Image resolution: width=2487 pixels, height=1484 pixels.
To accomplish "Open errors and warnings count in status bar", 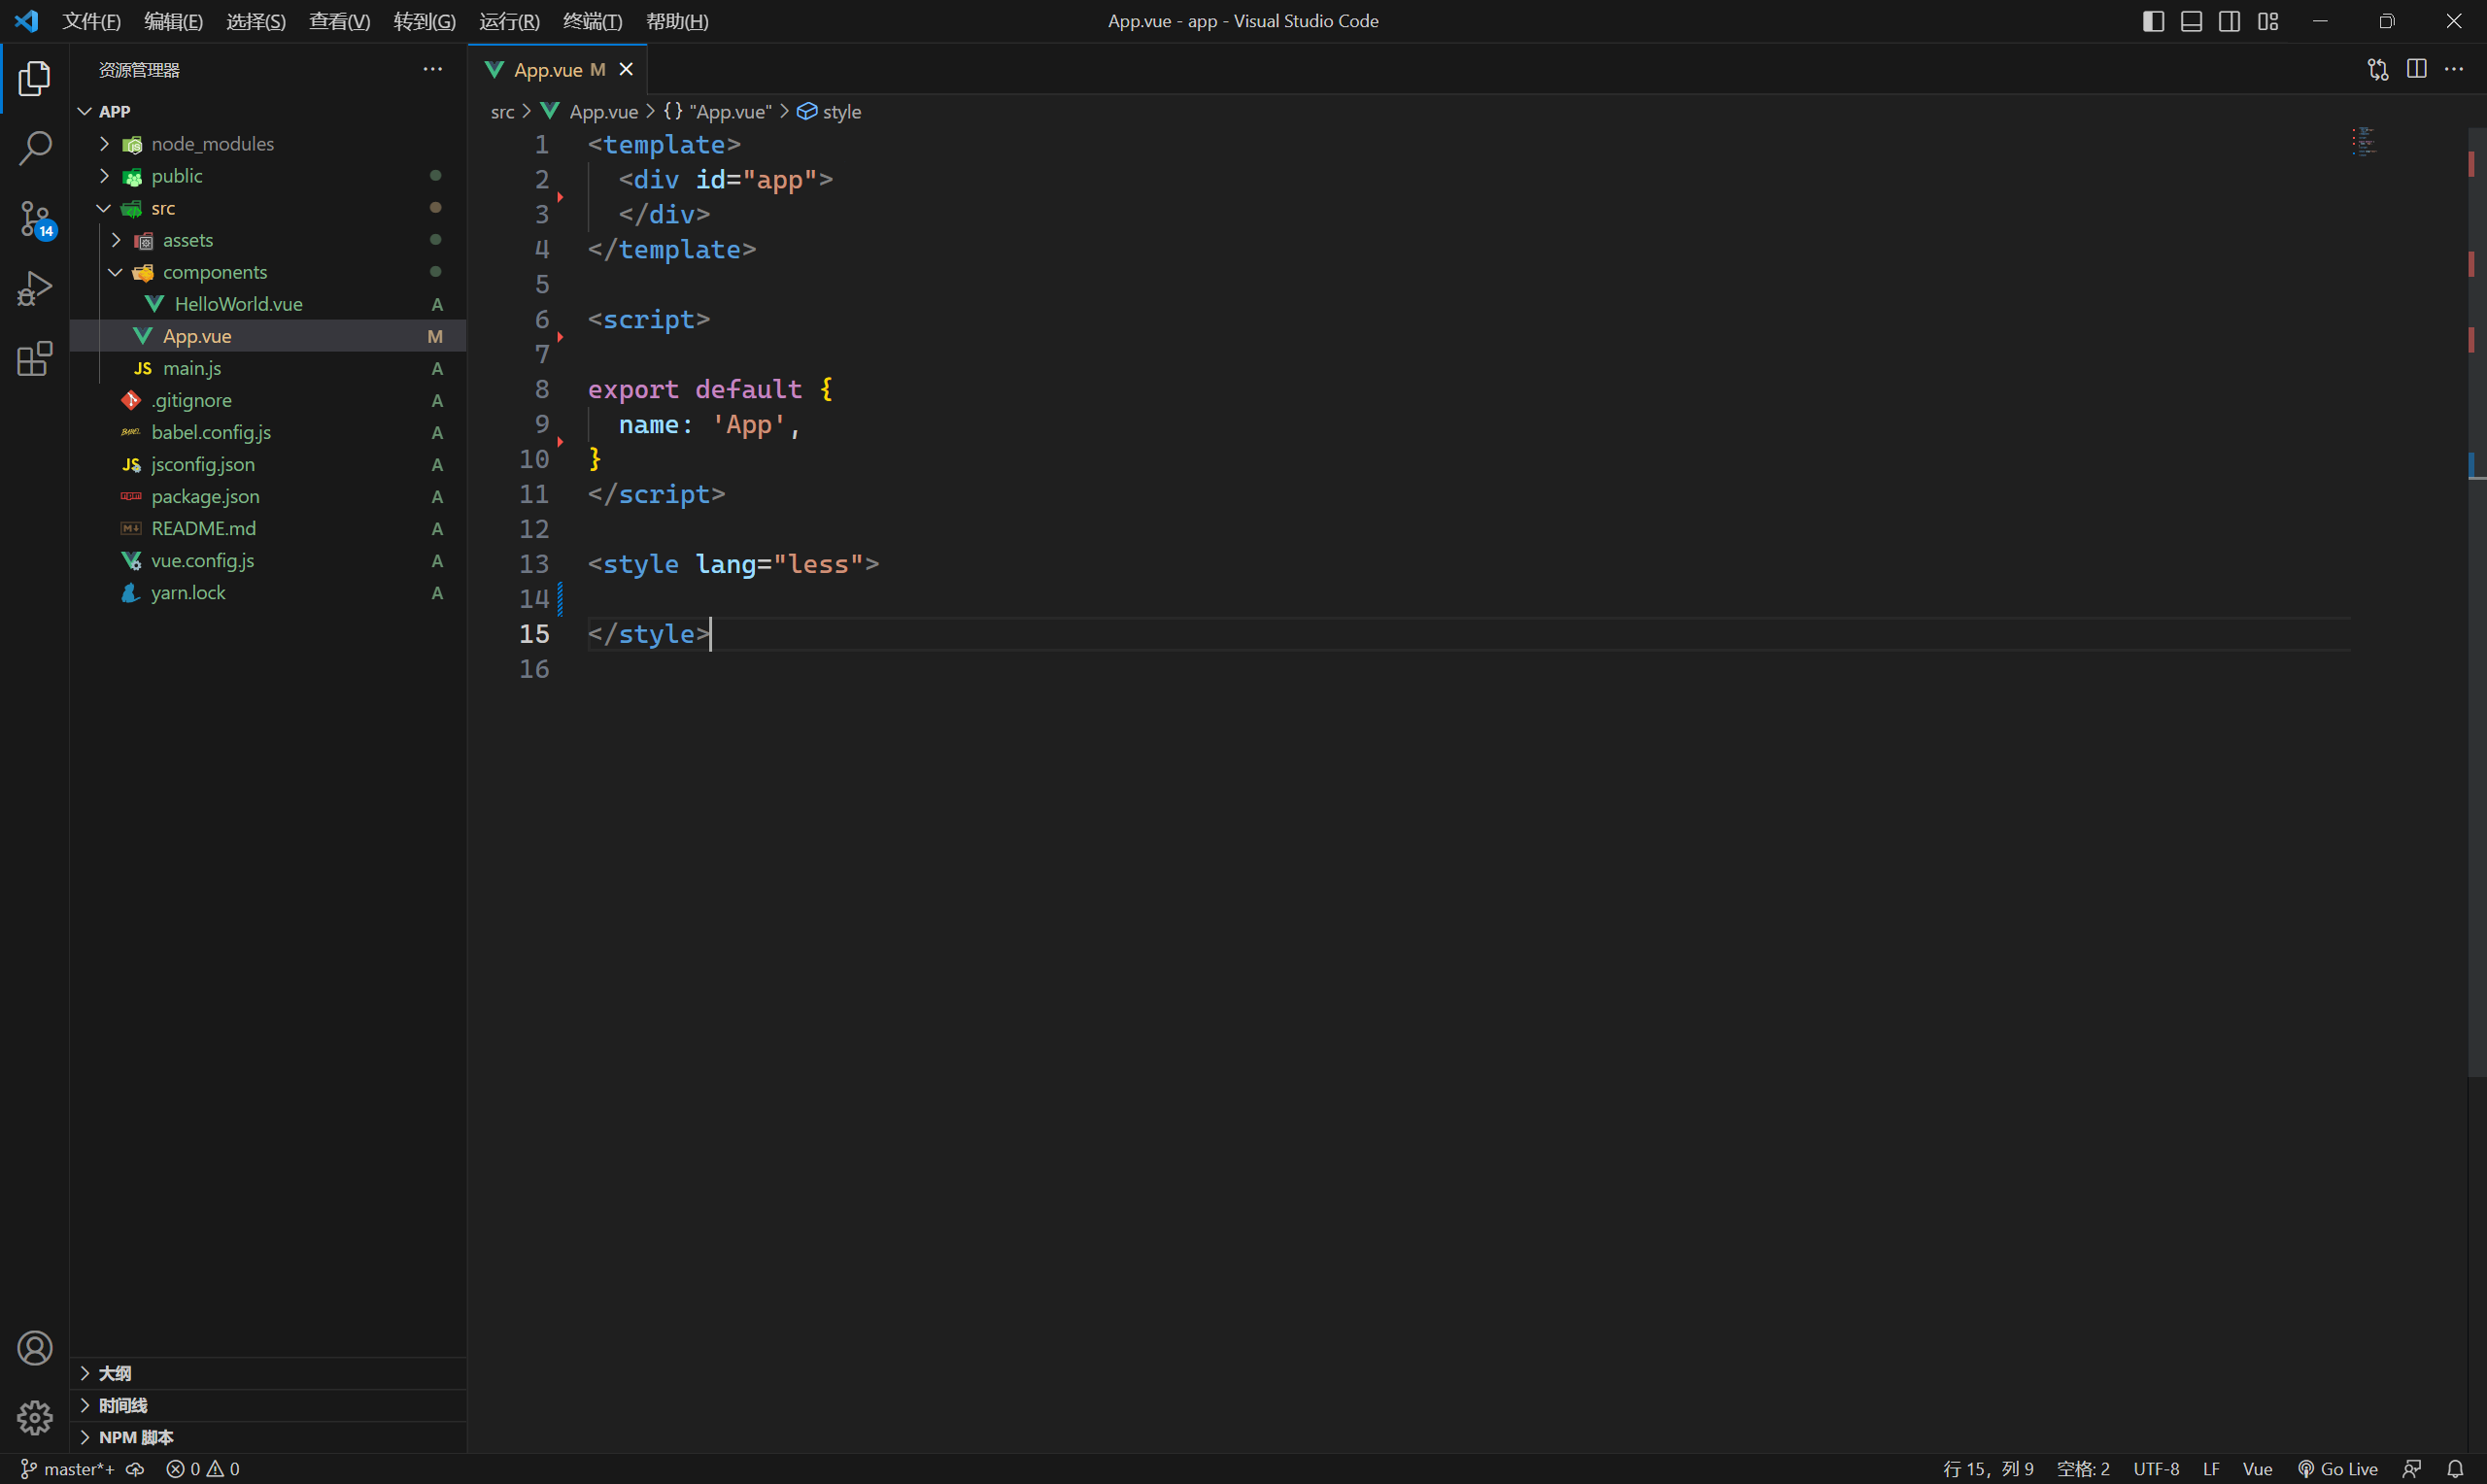I will coord(202,1468).
